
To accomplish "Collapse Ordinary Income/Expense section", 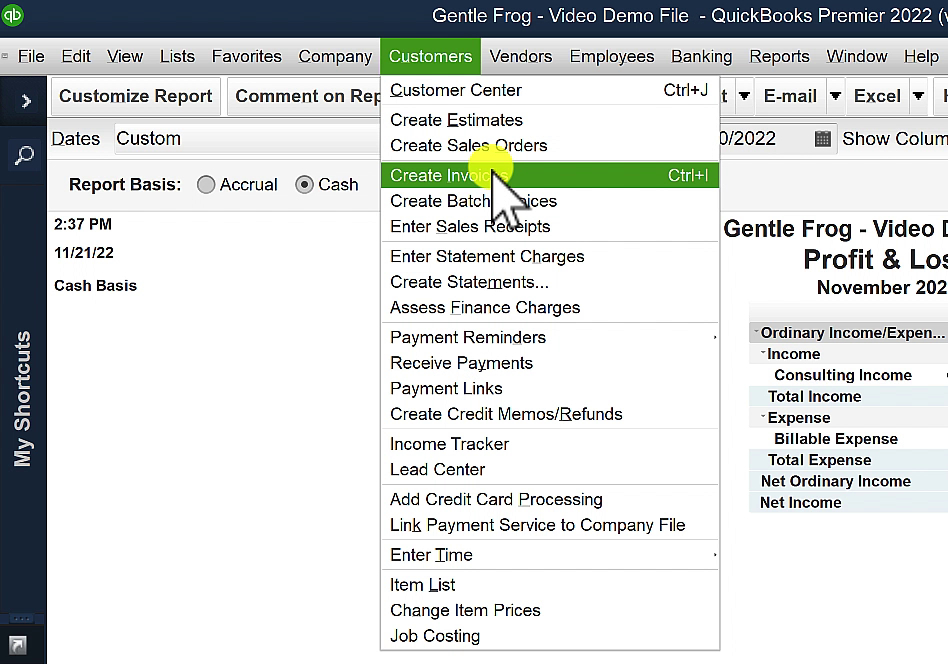I will click(756, 331).
